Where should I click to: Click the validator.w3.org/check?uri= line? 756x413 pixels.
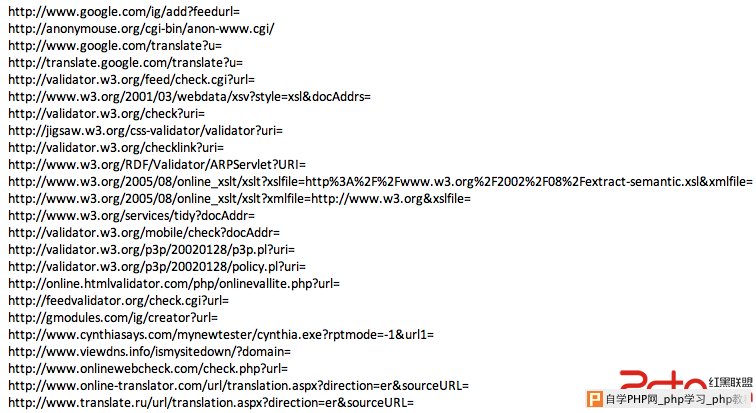click(107, 114)
